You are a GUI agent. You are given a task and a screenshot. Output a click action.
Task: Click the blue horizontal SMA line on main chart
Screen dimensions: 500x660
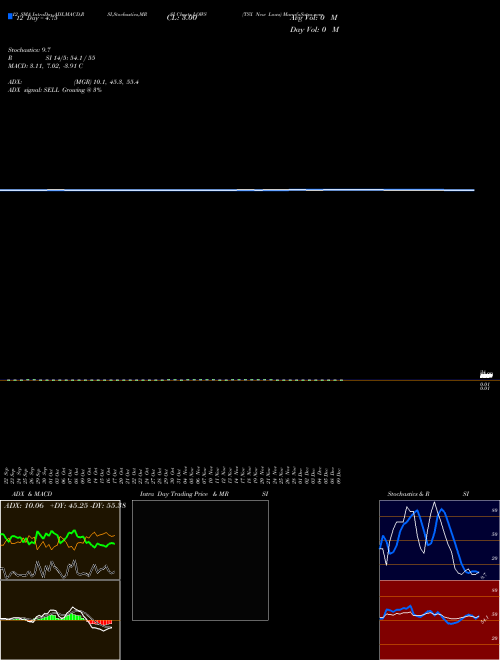coord(237,190)
